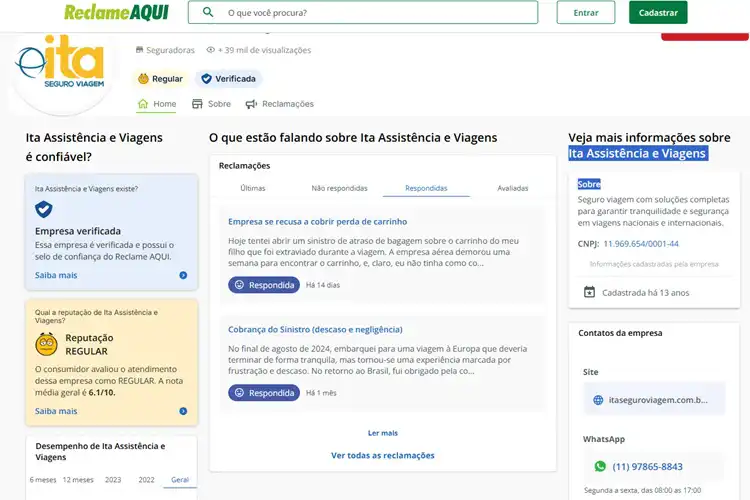Viewport: 750px width, 500px height.
Task: Click the globe website icon
Action: coord(598,400)
